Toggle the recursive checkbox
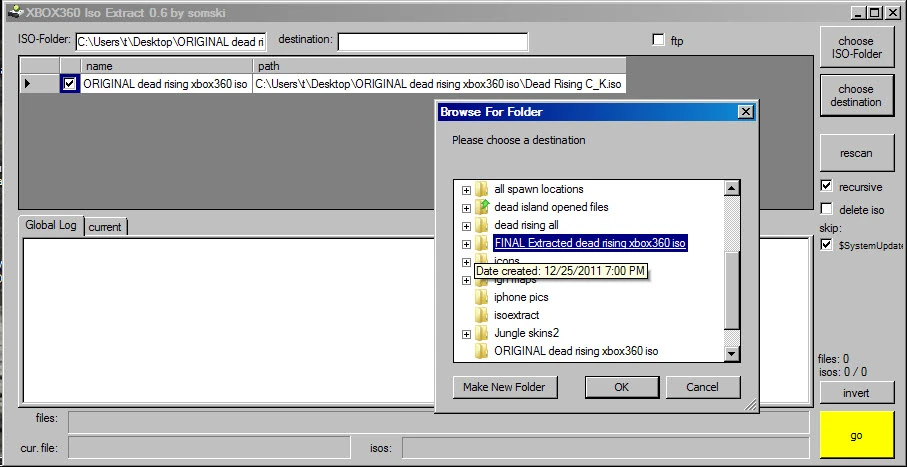Viewport: 907px width, 467px height. point(827,186)
